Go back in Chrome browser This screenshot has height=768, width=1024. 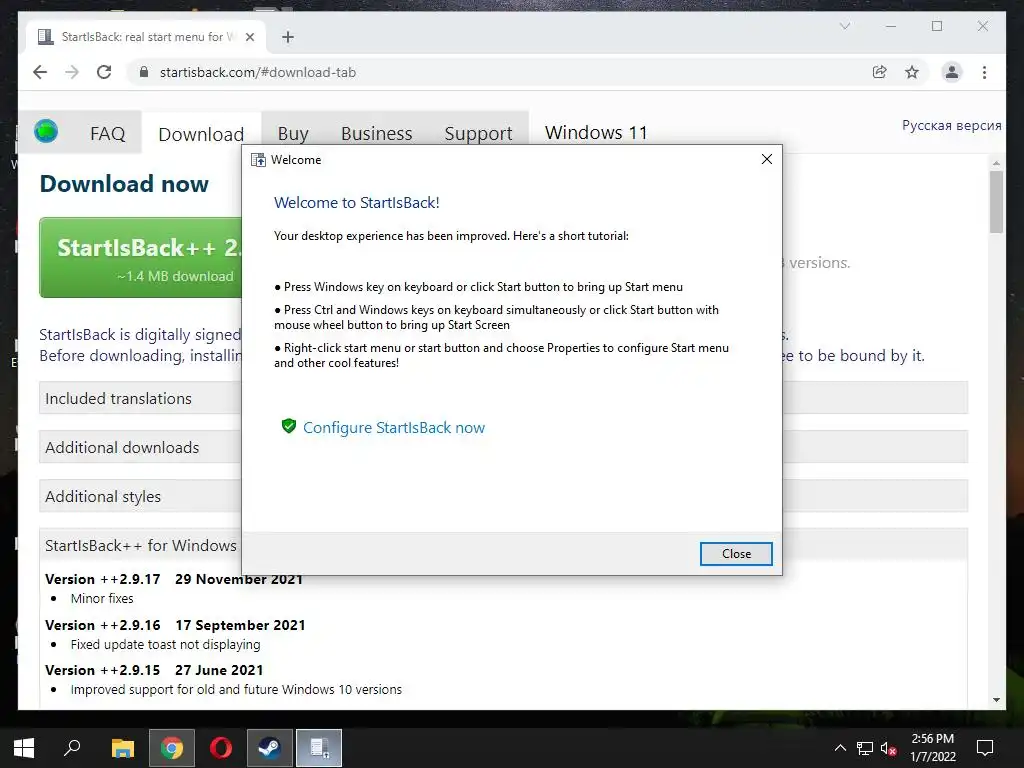(40, 72)
